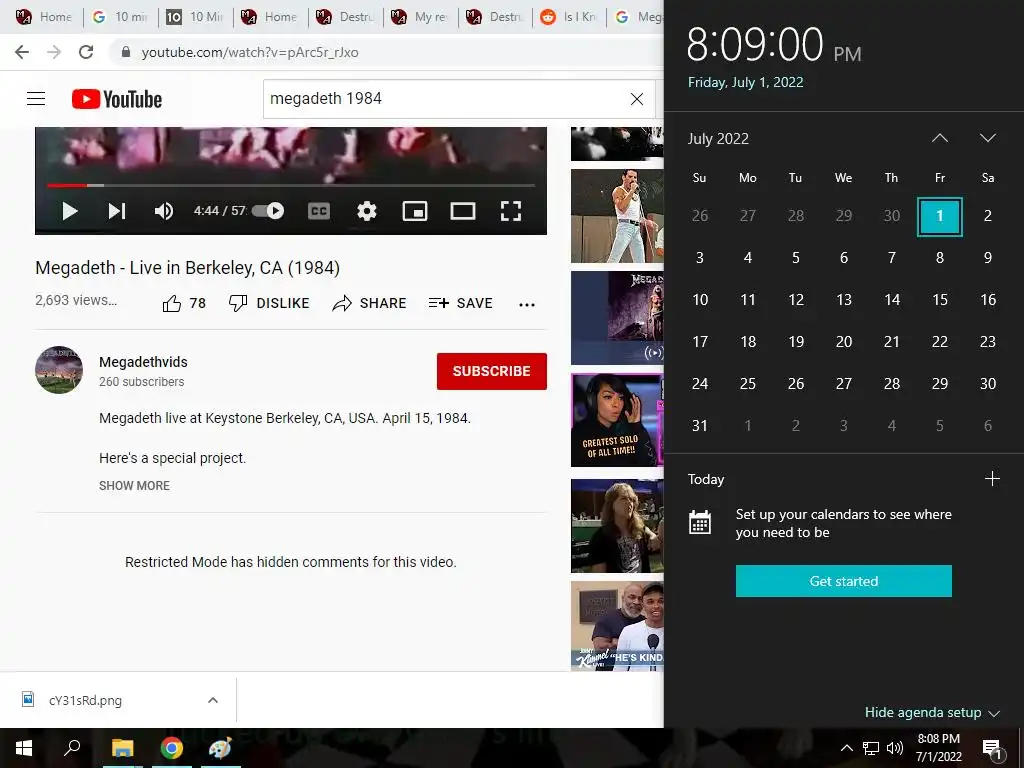Enter fullscreen video mode

coord(511,211)
